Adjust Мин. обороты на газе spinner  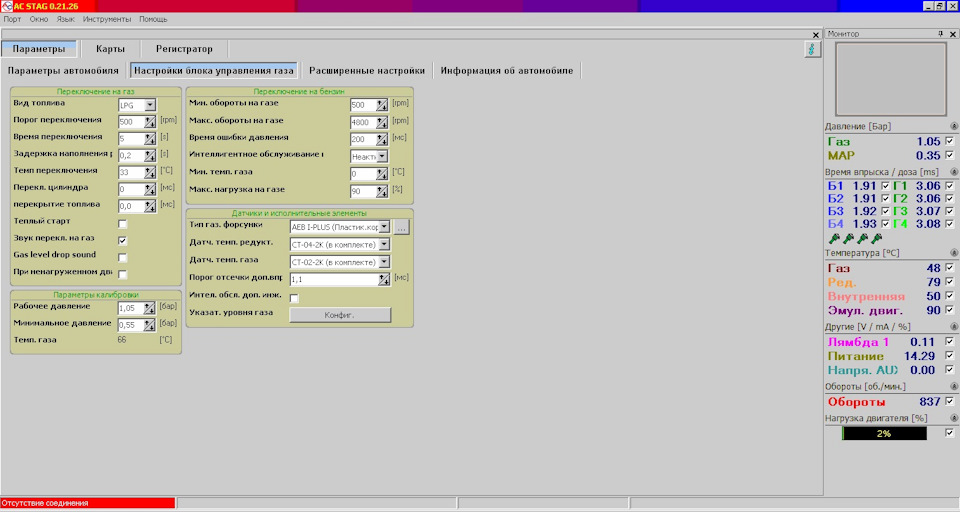(382, 105)
